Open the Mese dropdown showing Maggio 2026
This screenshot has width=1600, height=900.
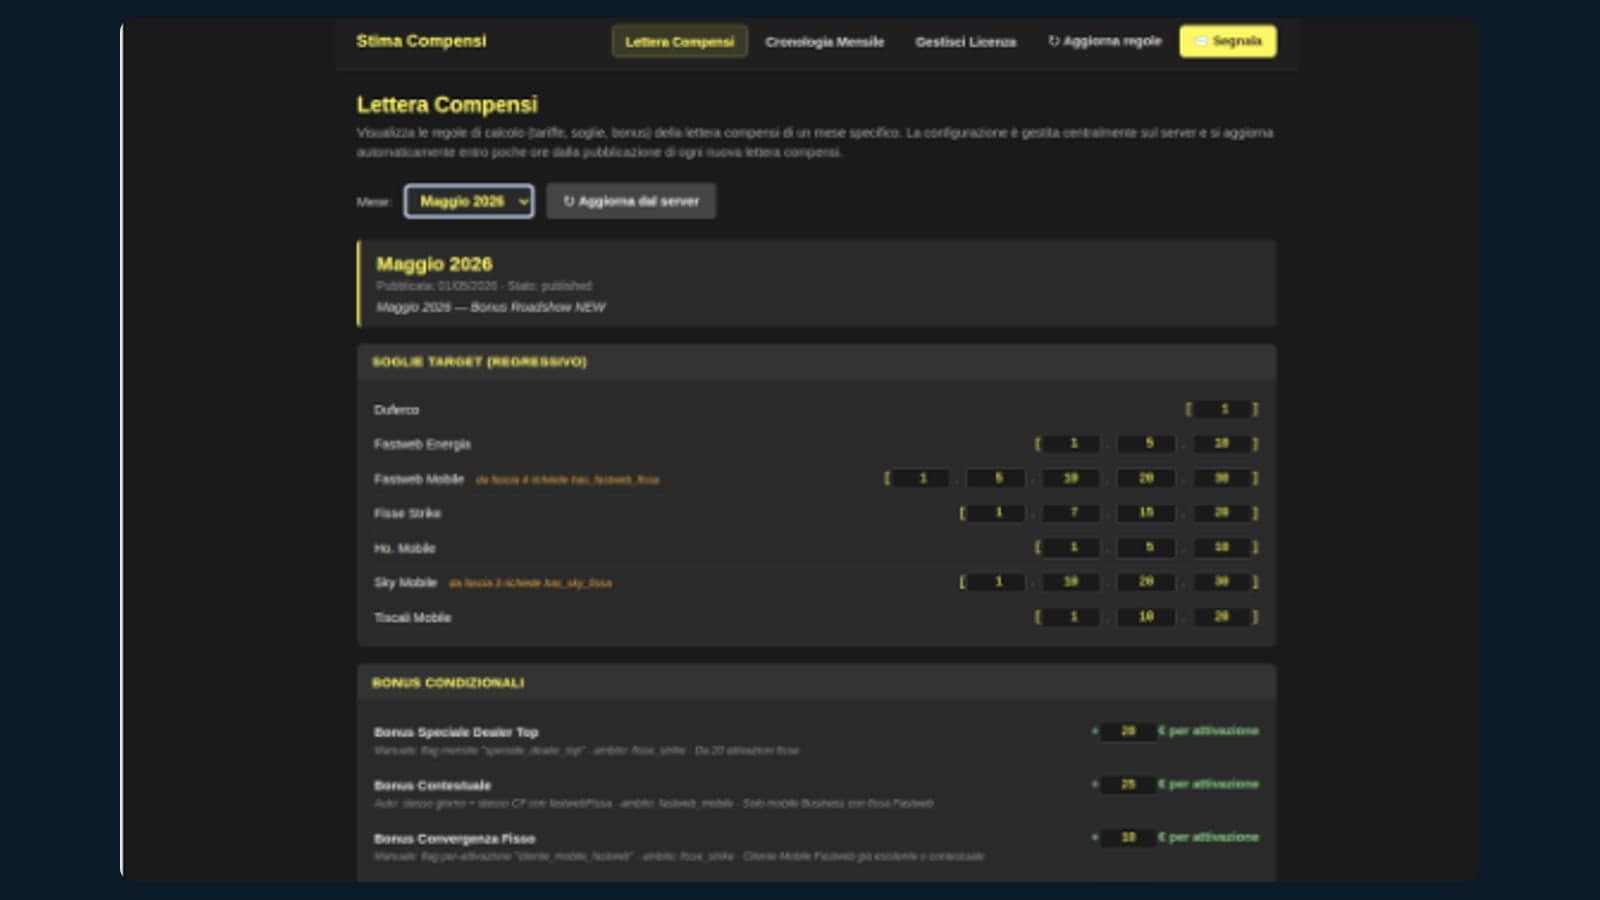point(469,201)
